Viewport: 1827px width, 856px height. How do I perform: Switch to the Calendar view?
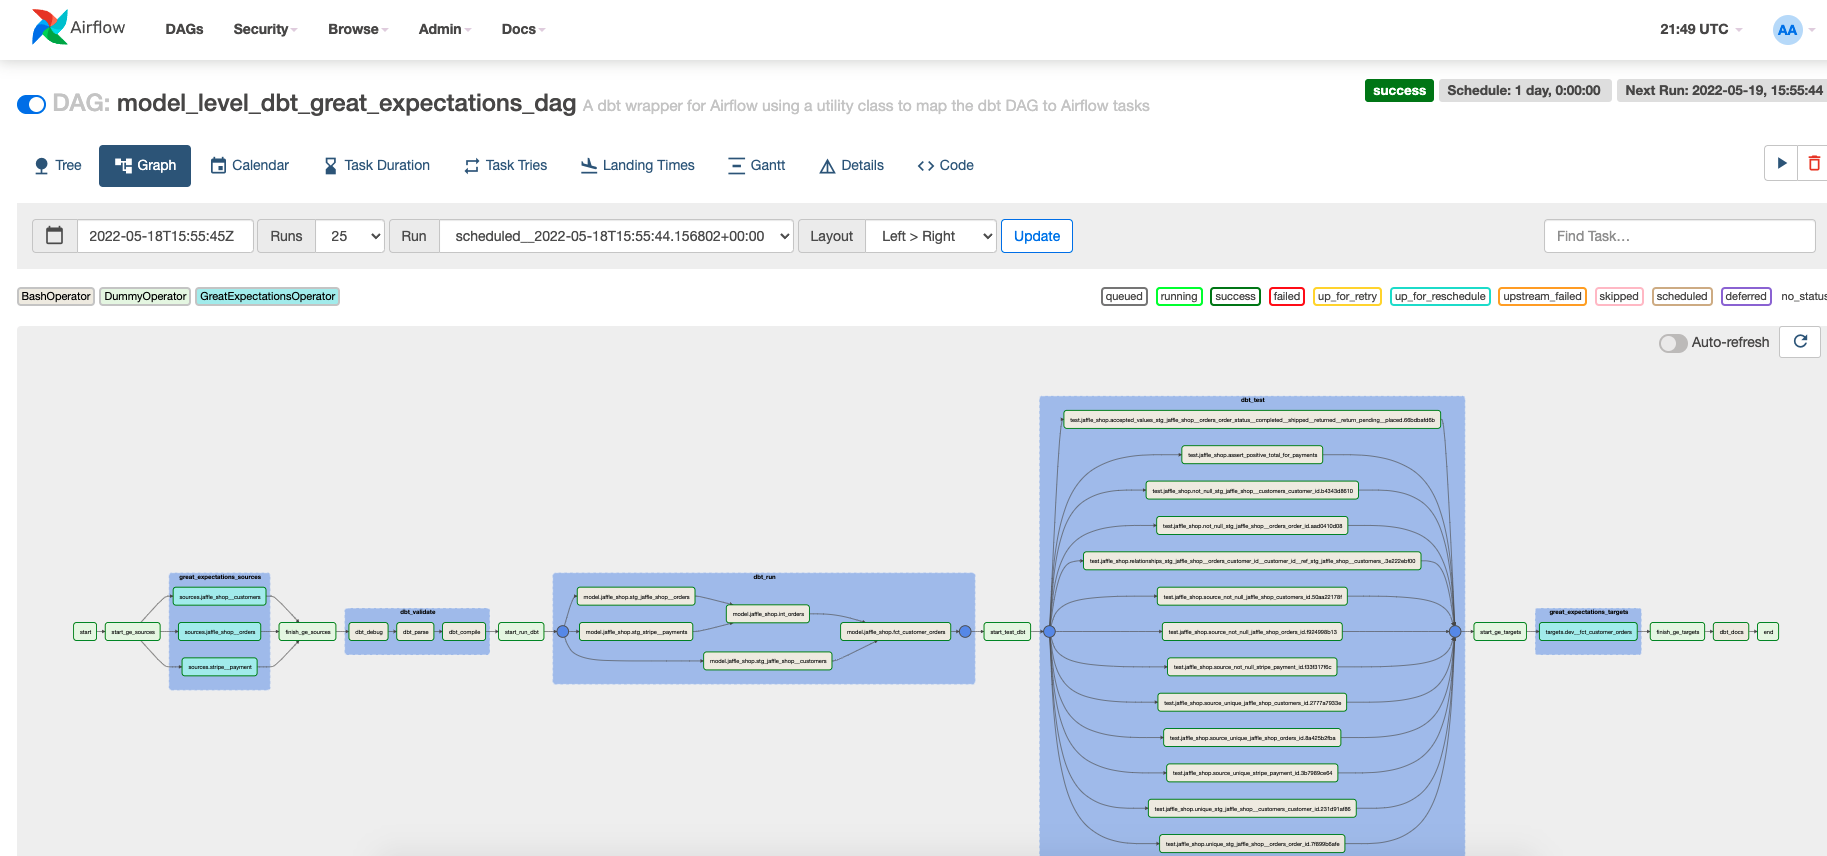(x=250, y=165)
